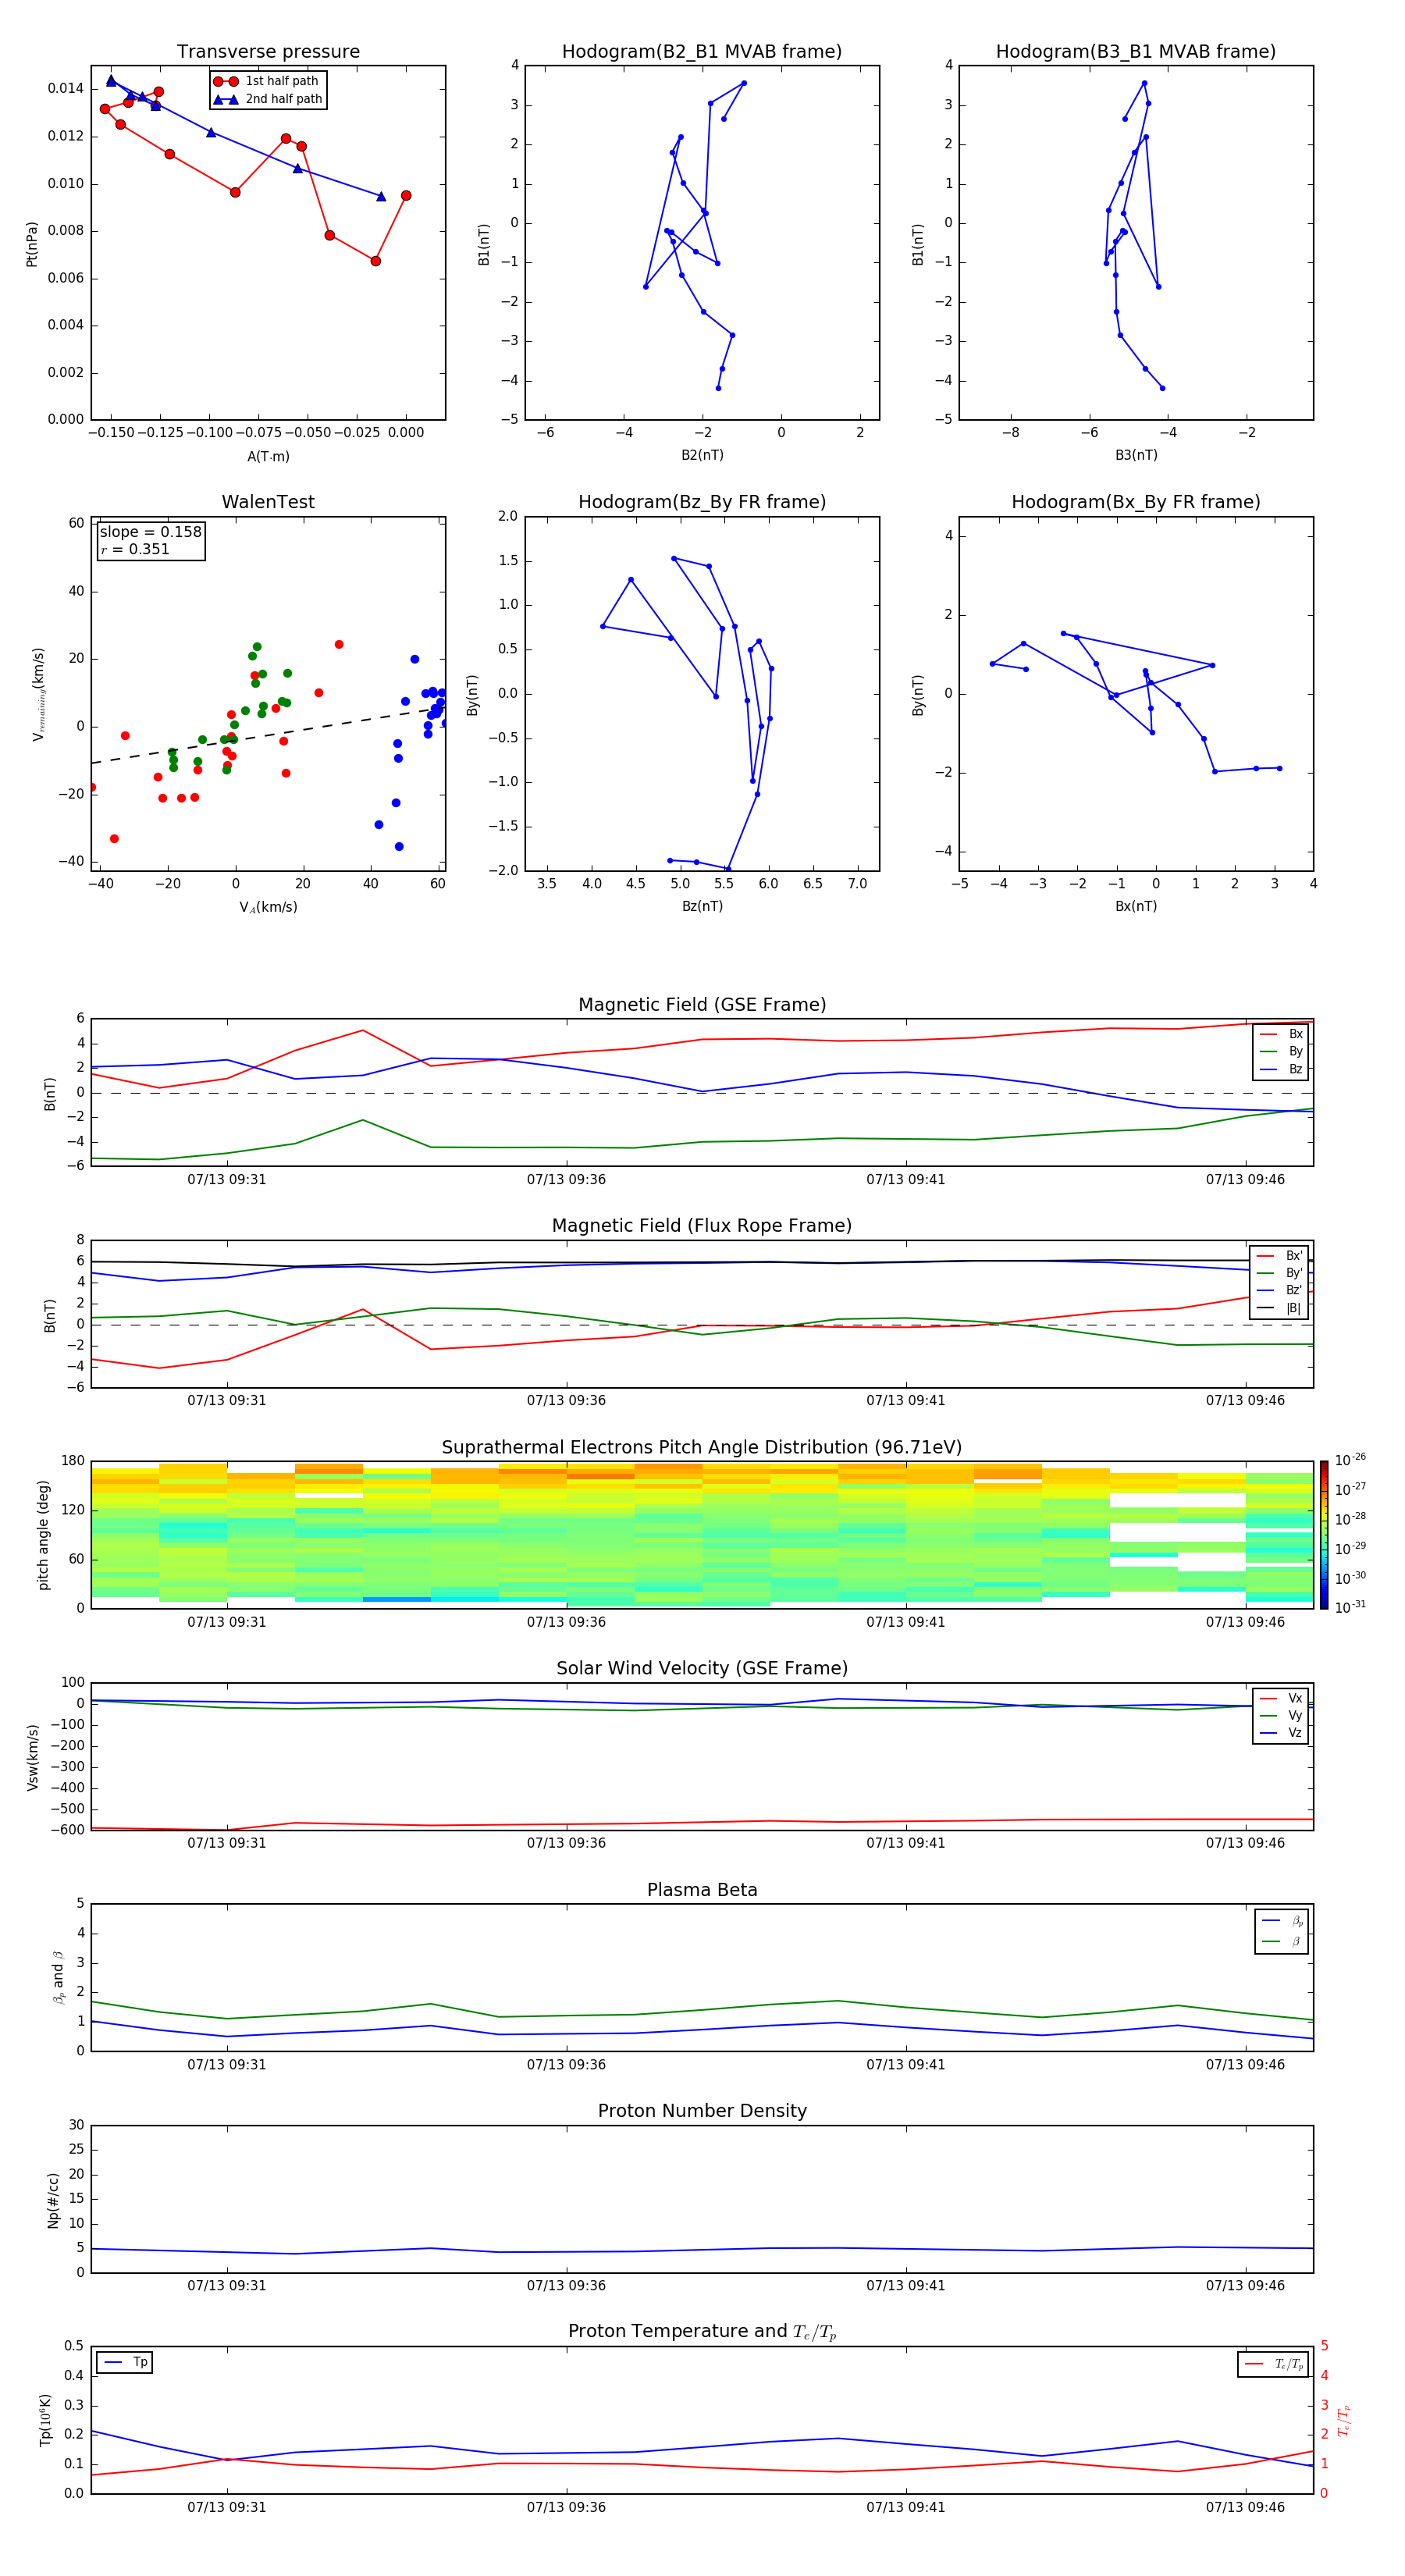The height and width of the screenshot is (2576, 1405).
Task: Select 'By' in GSE magnetic field legend
Action: click(x=1282, y=1051)
